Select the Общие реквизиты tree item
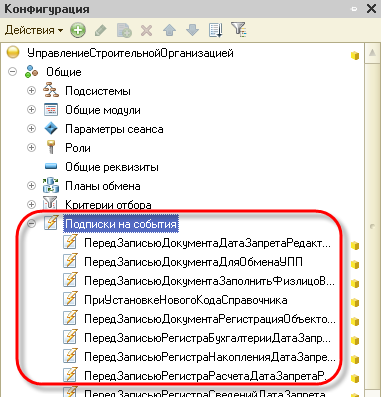The image size is (381, 397). 112,167
